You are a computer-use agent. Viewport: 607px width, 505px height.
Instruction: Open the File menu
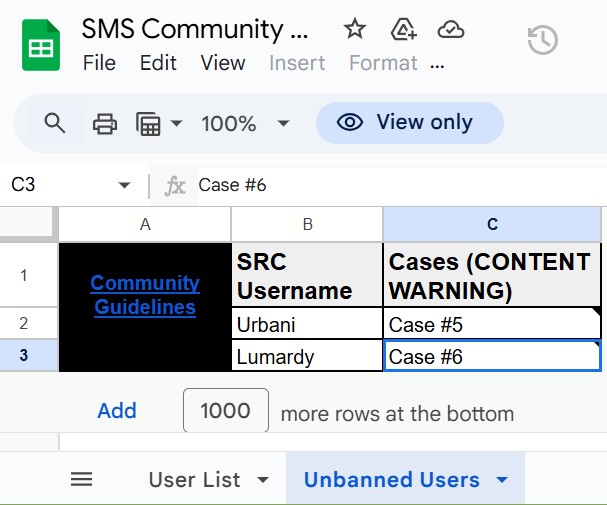99,63
